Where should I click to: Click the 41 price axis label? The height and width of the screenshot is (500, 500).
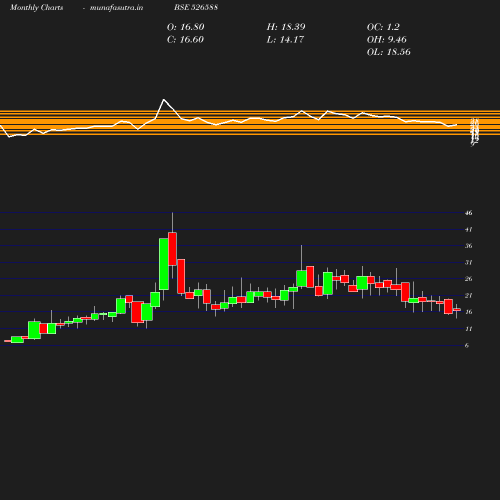(x=469, y=229)
